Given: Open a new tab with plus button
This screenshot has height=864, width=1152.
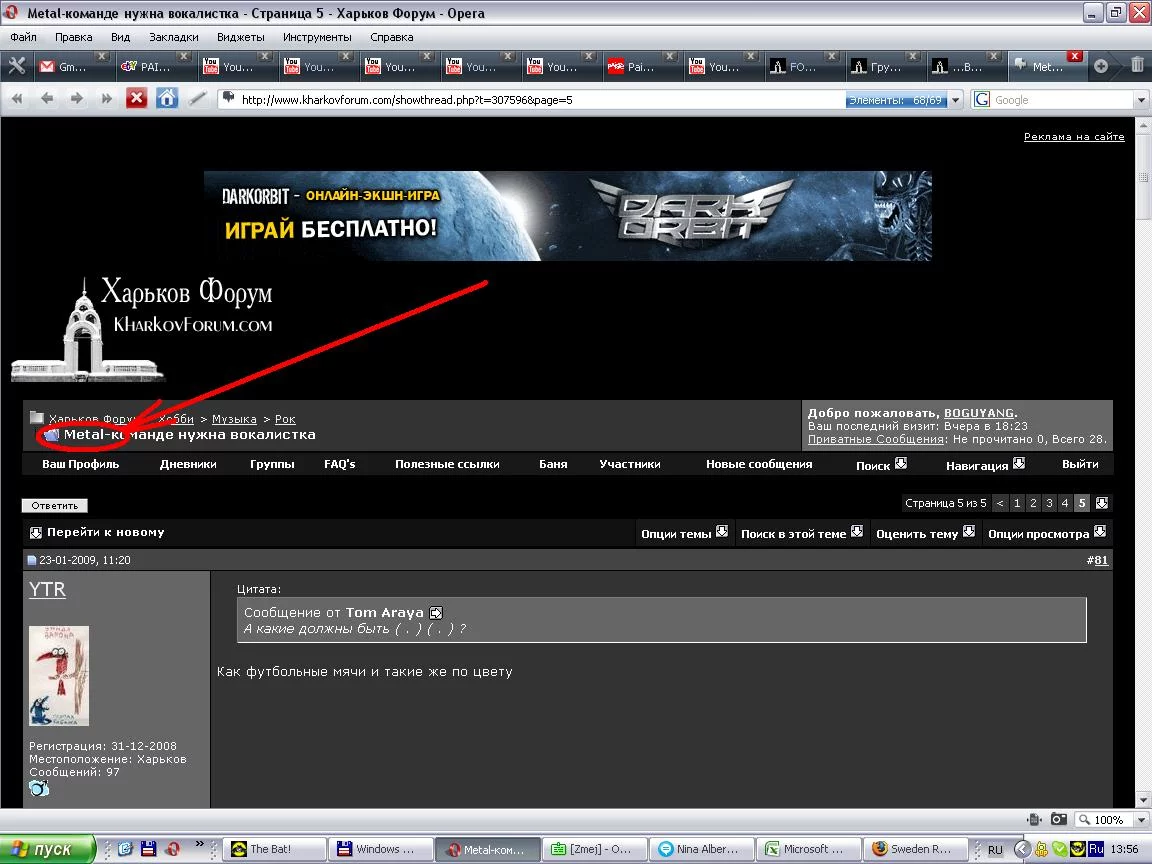Looking at the screenshot, I should [x=1101, y=66].
